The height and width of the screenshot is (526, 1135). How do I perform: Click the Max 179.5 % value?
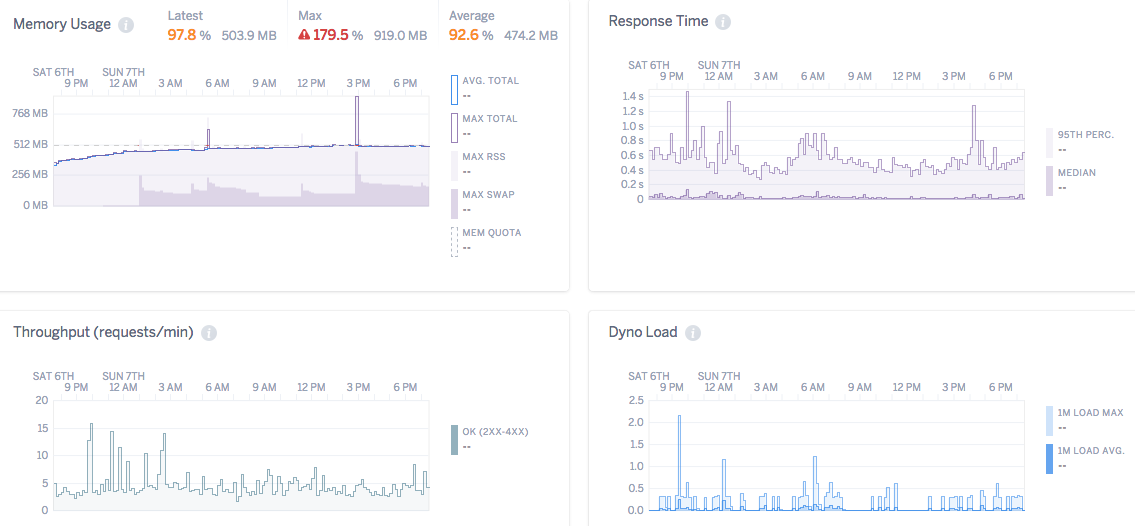tap(338, 35)
